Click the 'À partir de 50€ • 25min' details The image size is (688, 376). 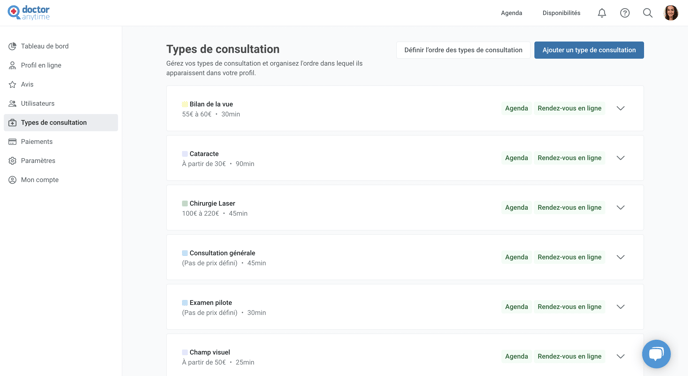(x=218, y=362)
